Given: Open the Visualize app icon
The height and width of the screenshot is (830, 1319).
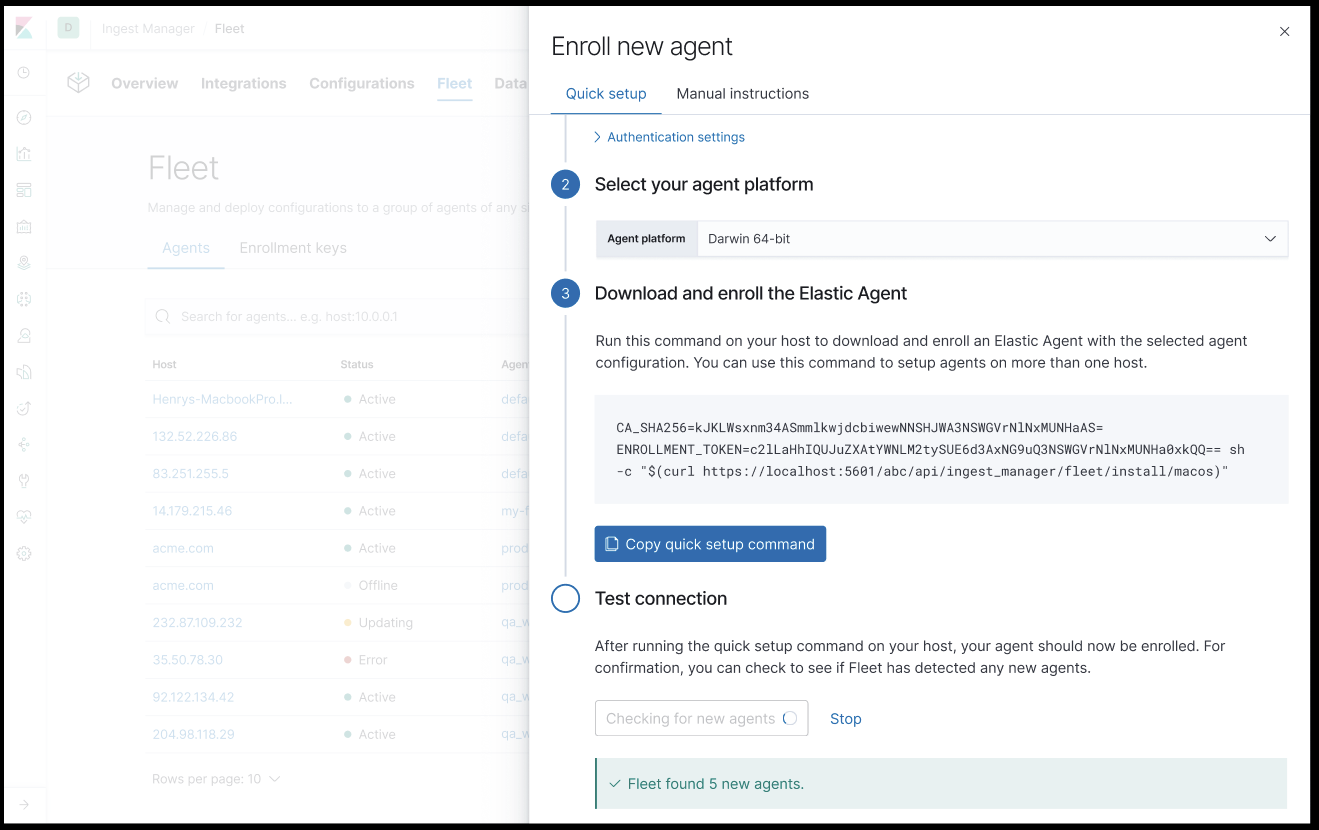Looking at the screenshot, I should (x=24, y=153).
